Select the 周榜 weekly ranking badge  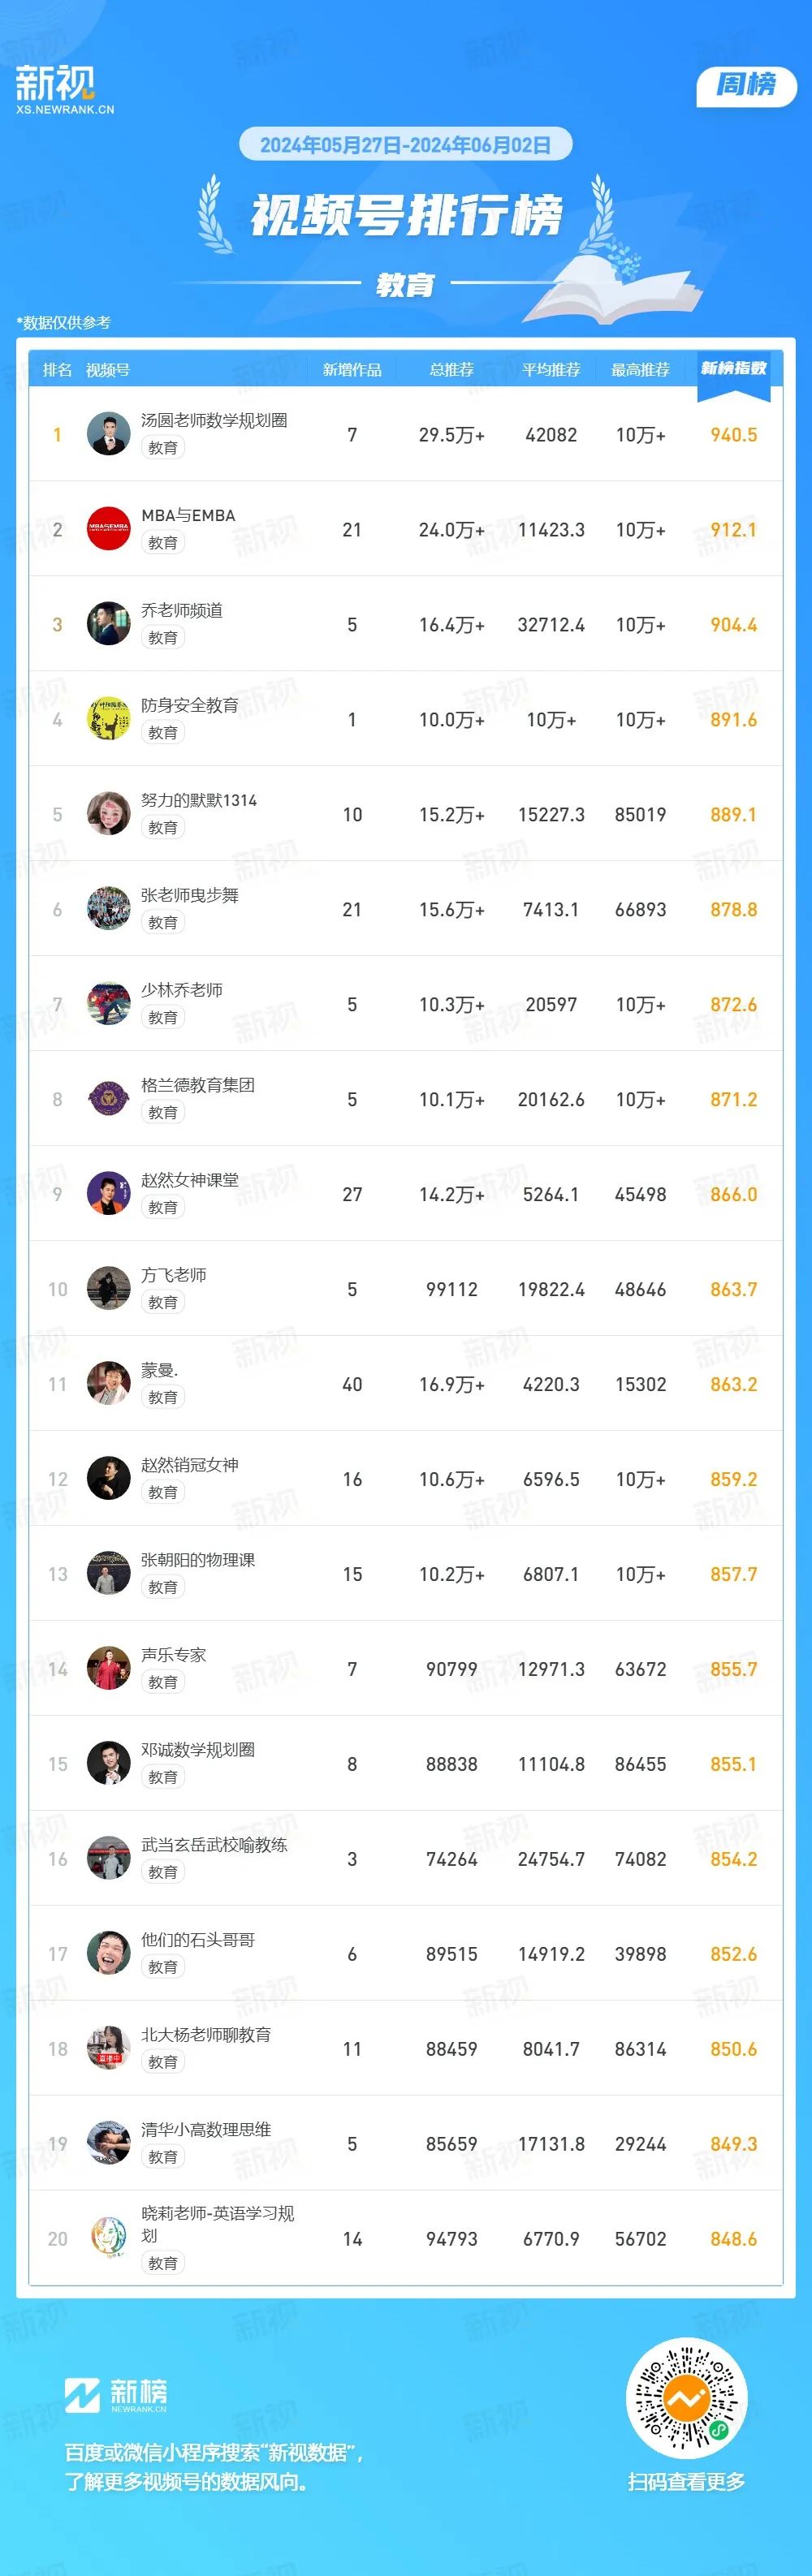(746, 86)
